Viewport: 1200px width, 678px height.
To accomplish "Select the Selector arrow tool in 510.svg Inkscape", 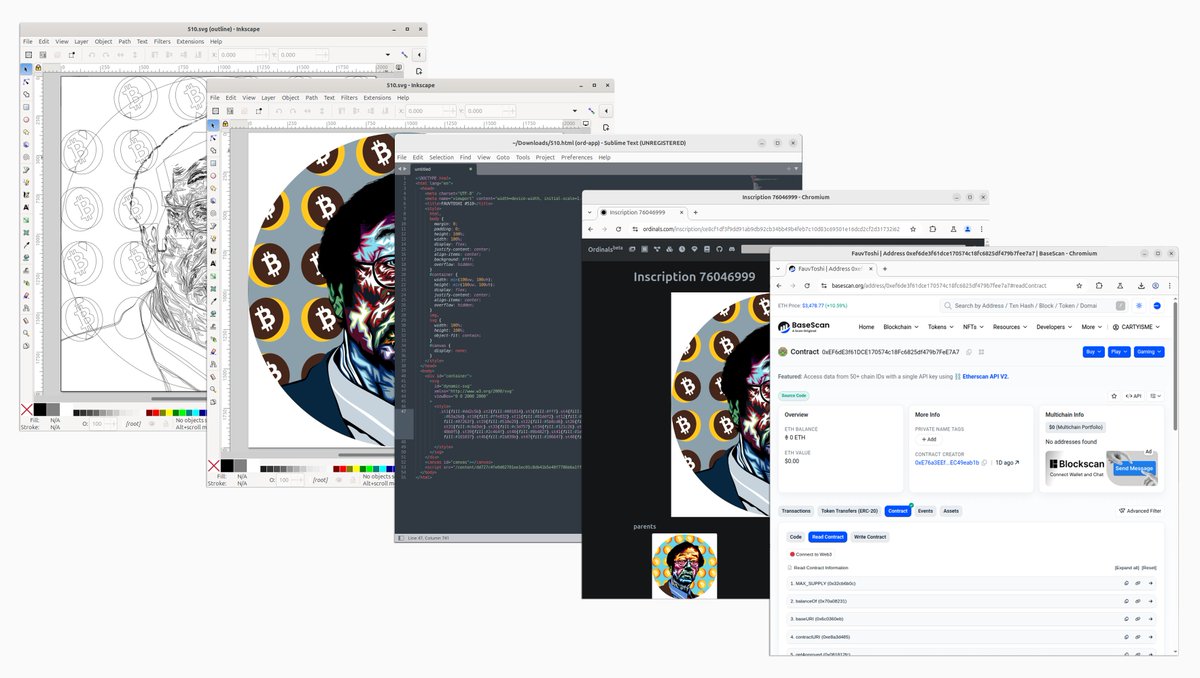I will pyautogui.click(x=213, y=124).
